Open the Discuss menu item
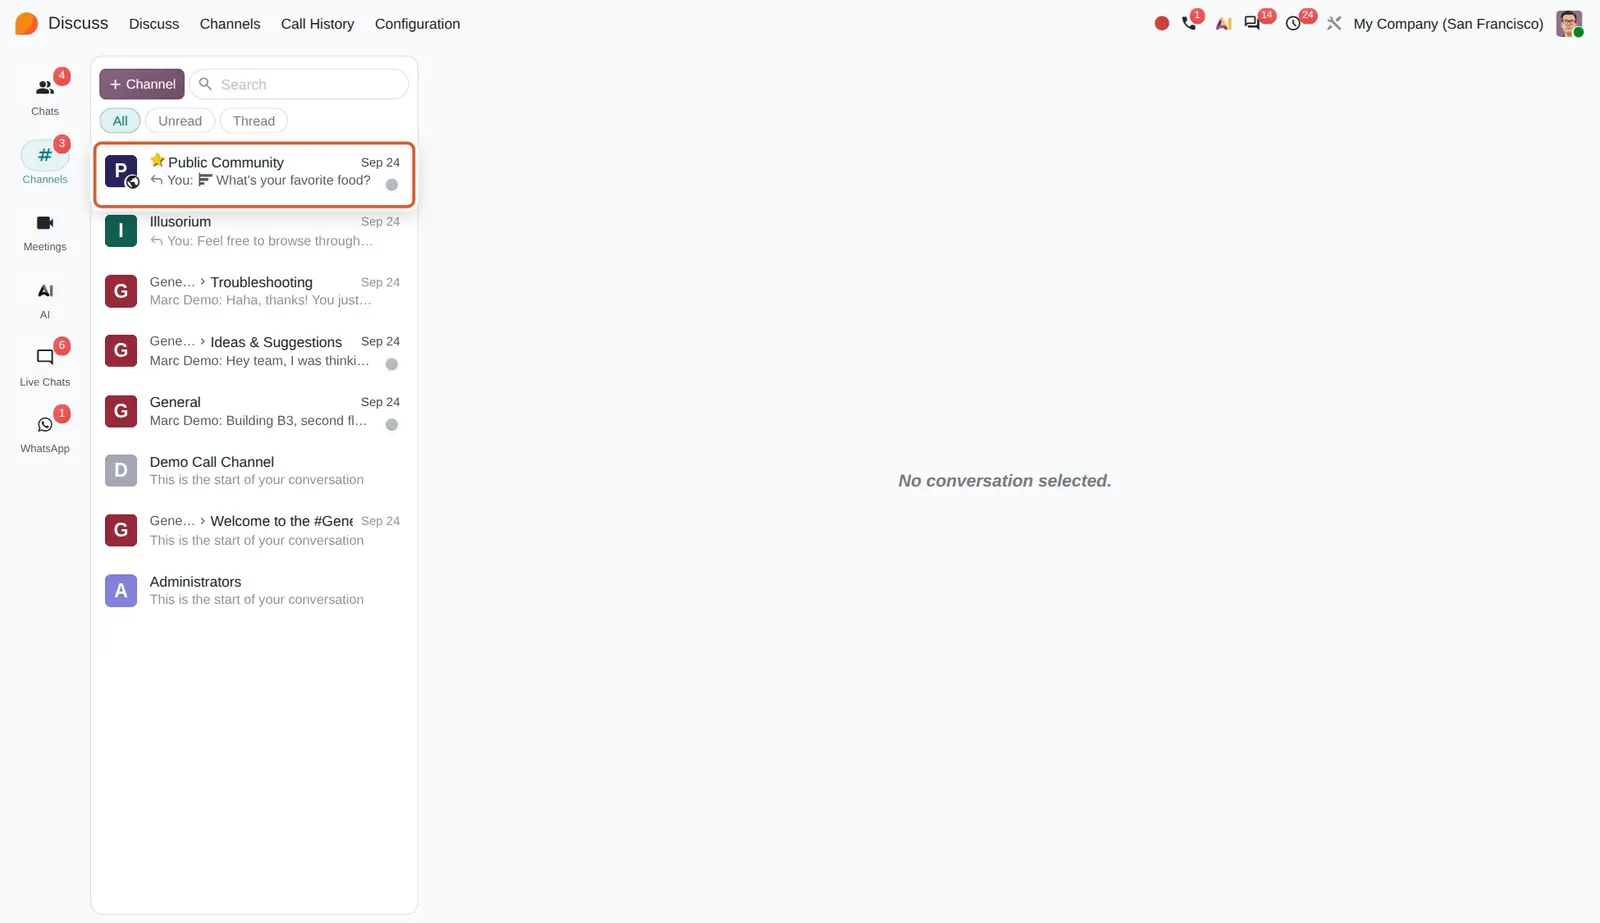The height and width of the screenshot is (923, 1600). click(154, 24)
